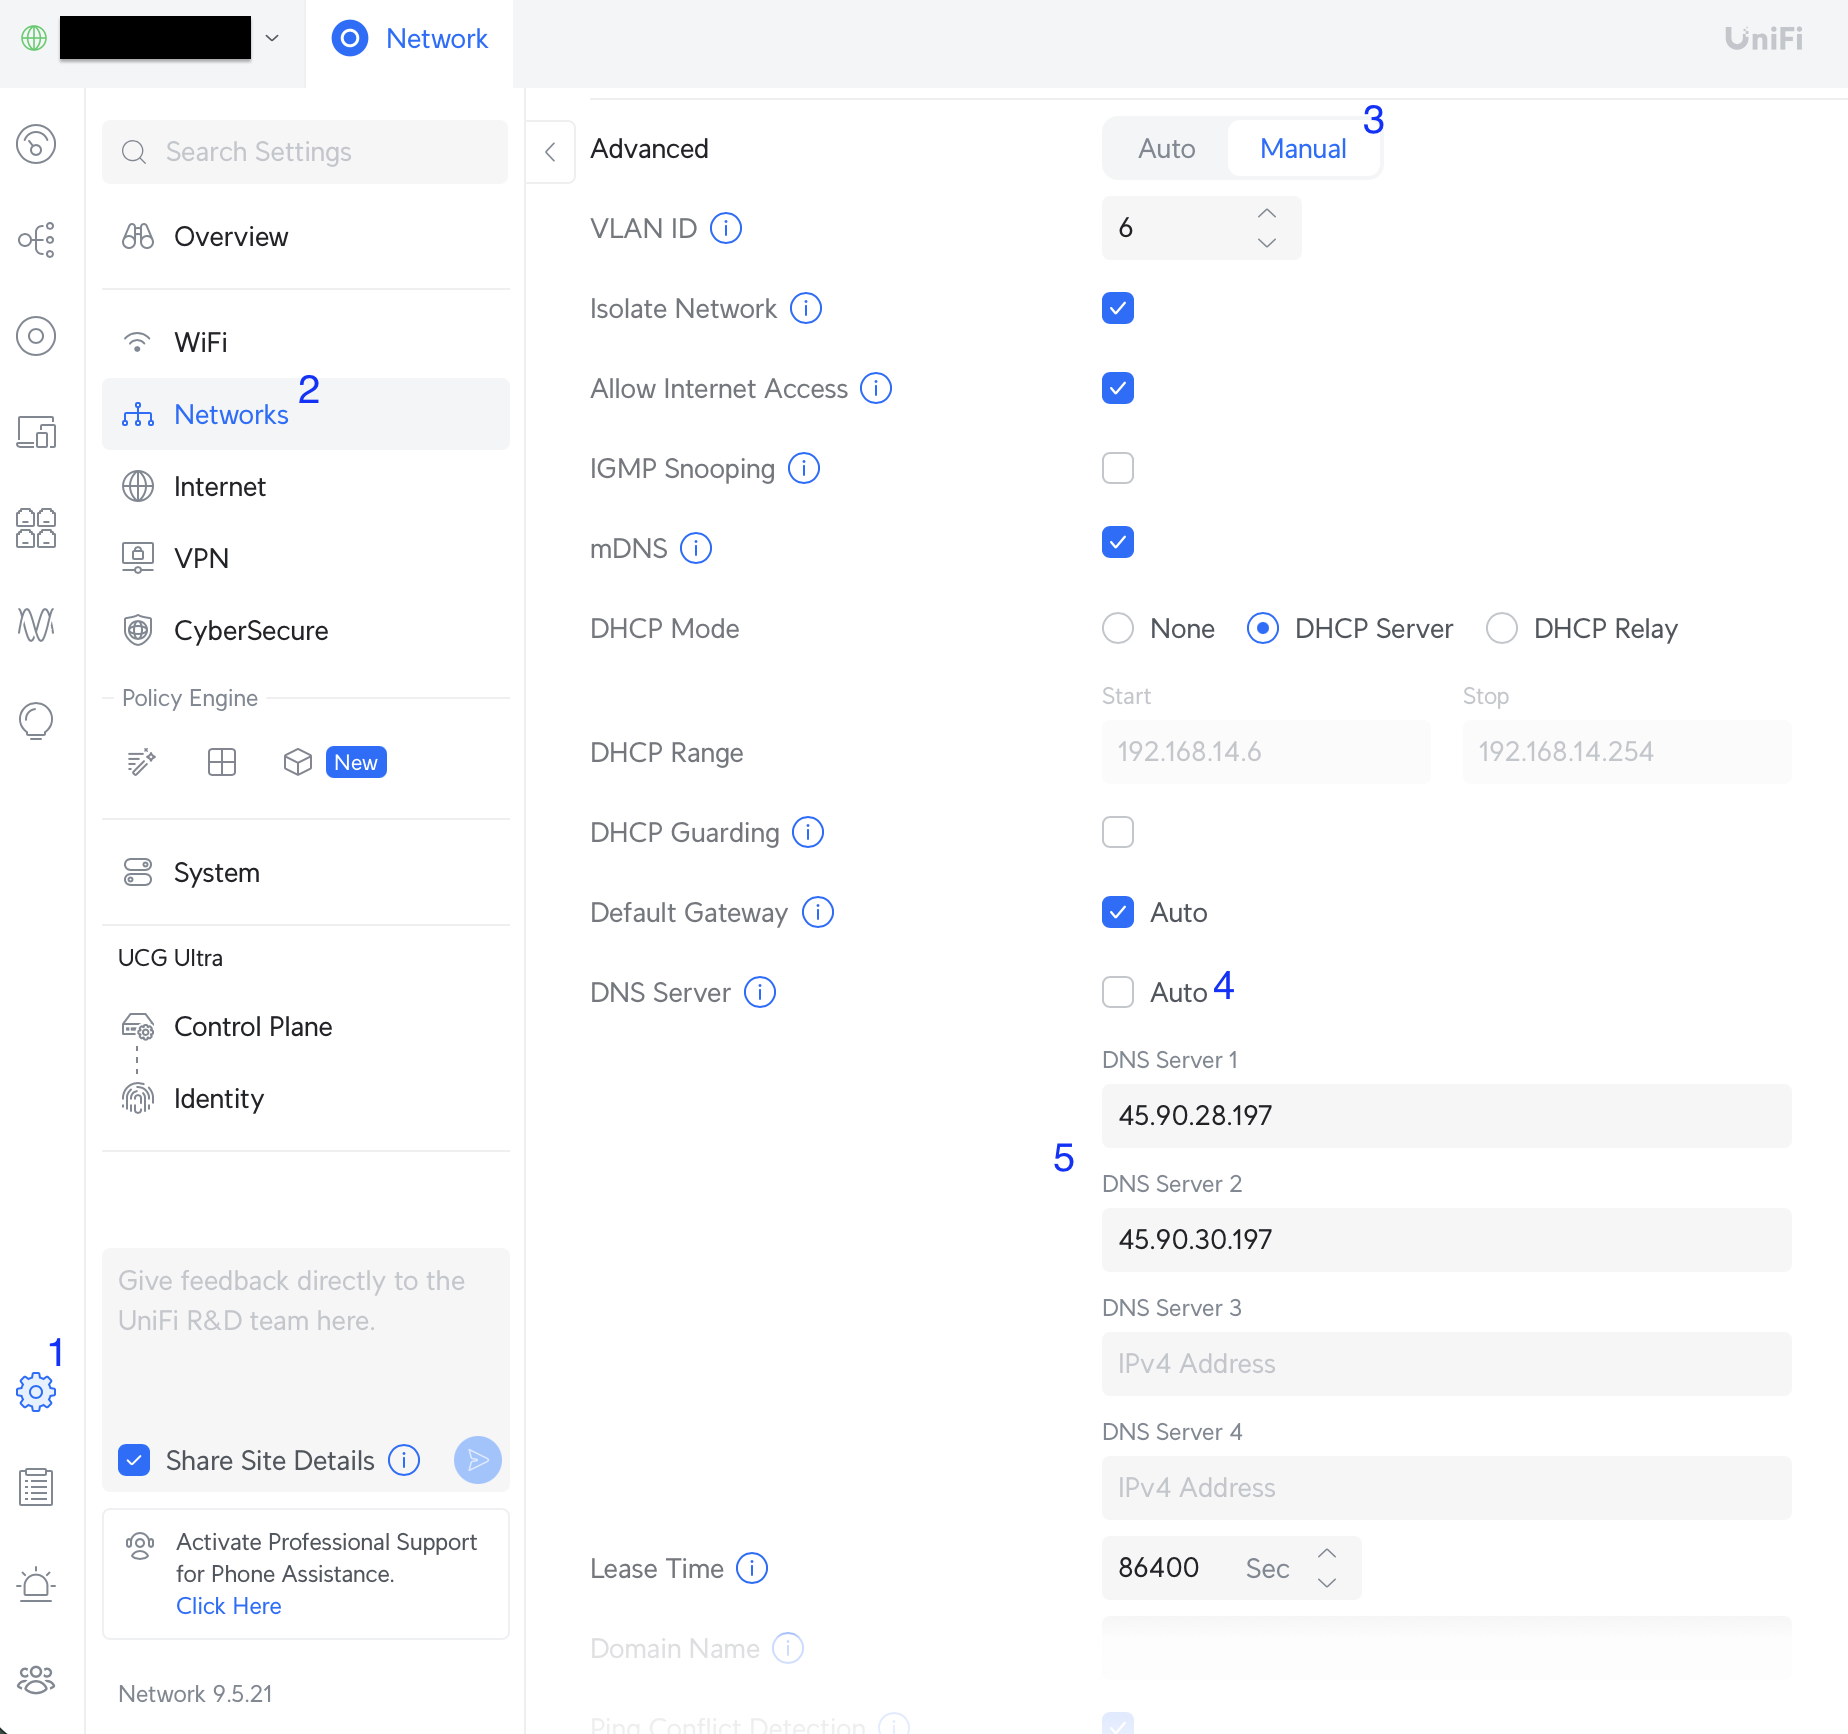Collapse the Advanced settings panel
Image resolution: width=1848 pixels, height=1734 pixels.
pyautogui.click(x=551, y=151)
